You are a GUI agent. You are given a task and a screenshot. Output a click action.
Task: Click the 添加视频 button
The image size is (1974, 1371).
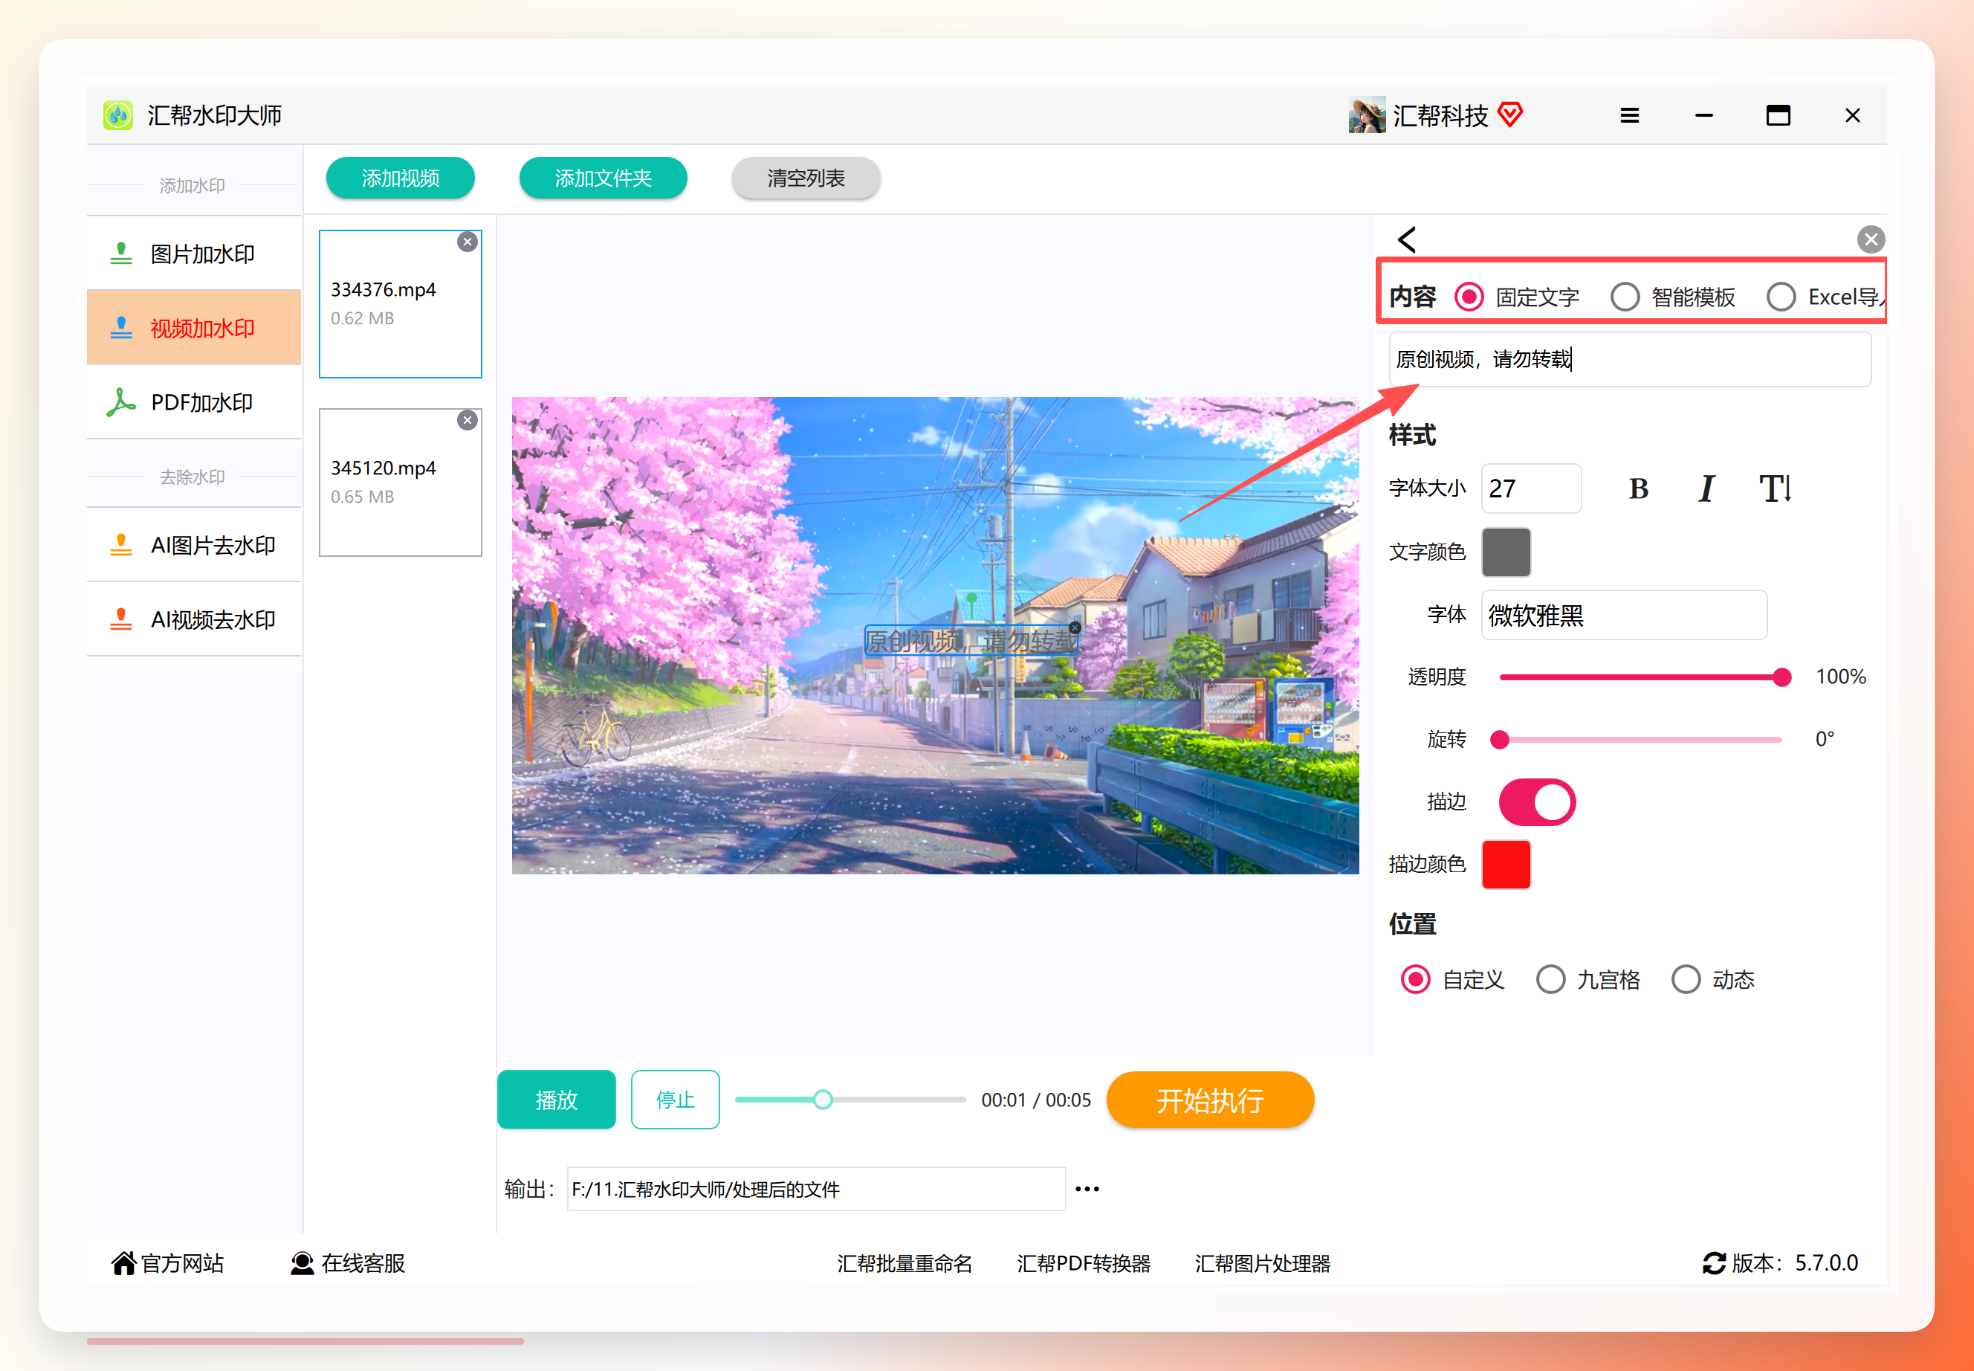click(x=400, y=178)
